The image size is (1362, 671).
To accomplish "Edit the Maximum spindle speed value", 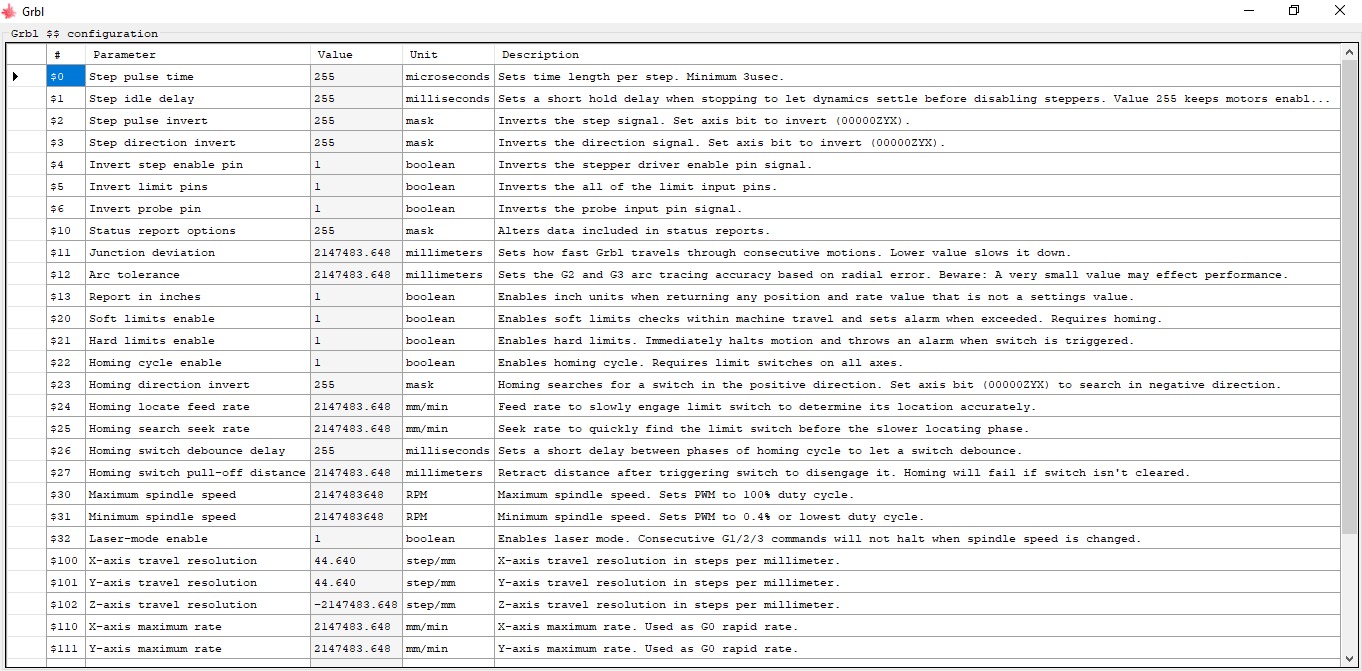I will pyautogui.click(x=356, y=495).
